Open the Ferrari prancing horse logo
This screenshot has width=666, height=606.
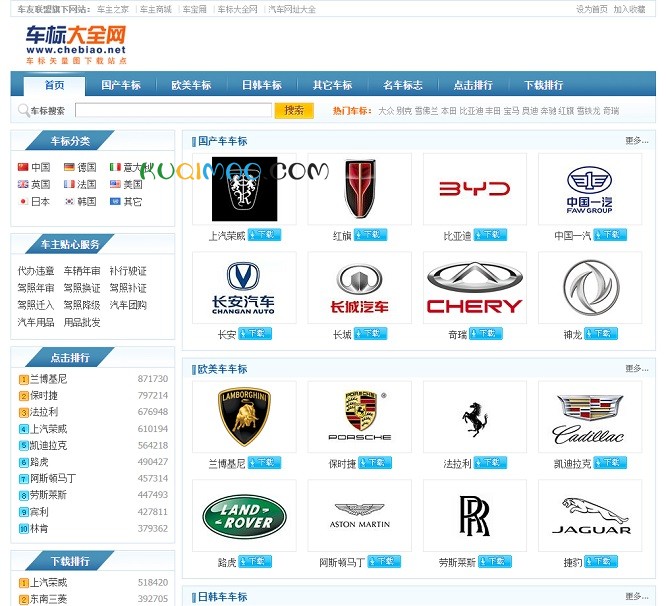[474, 419]
